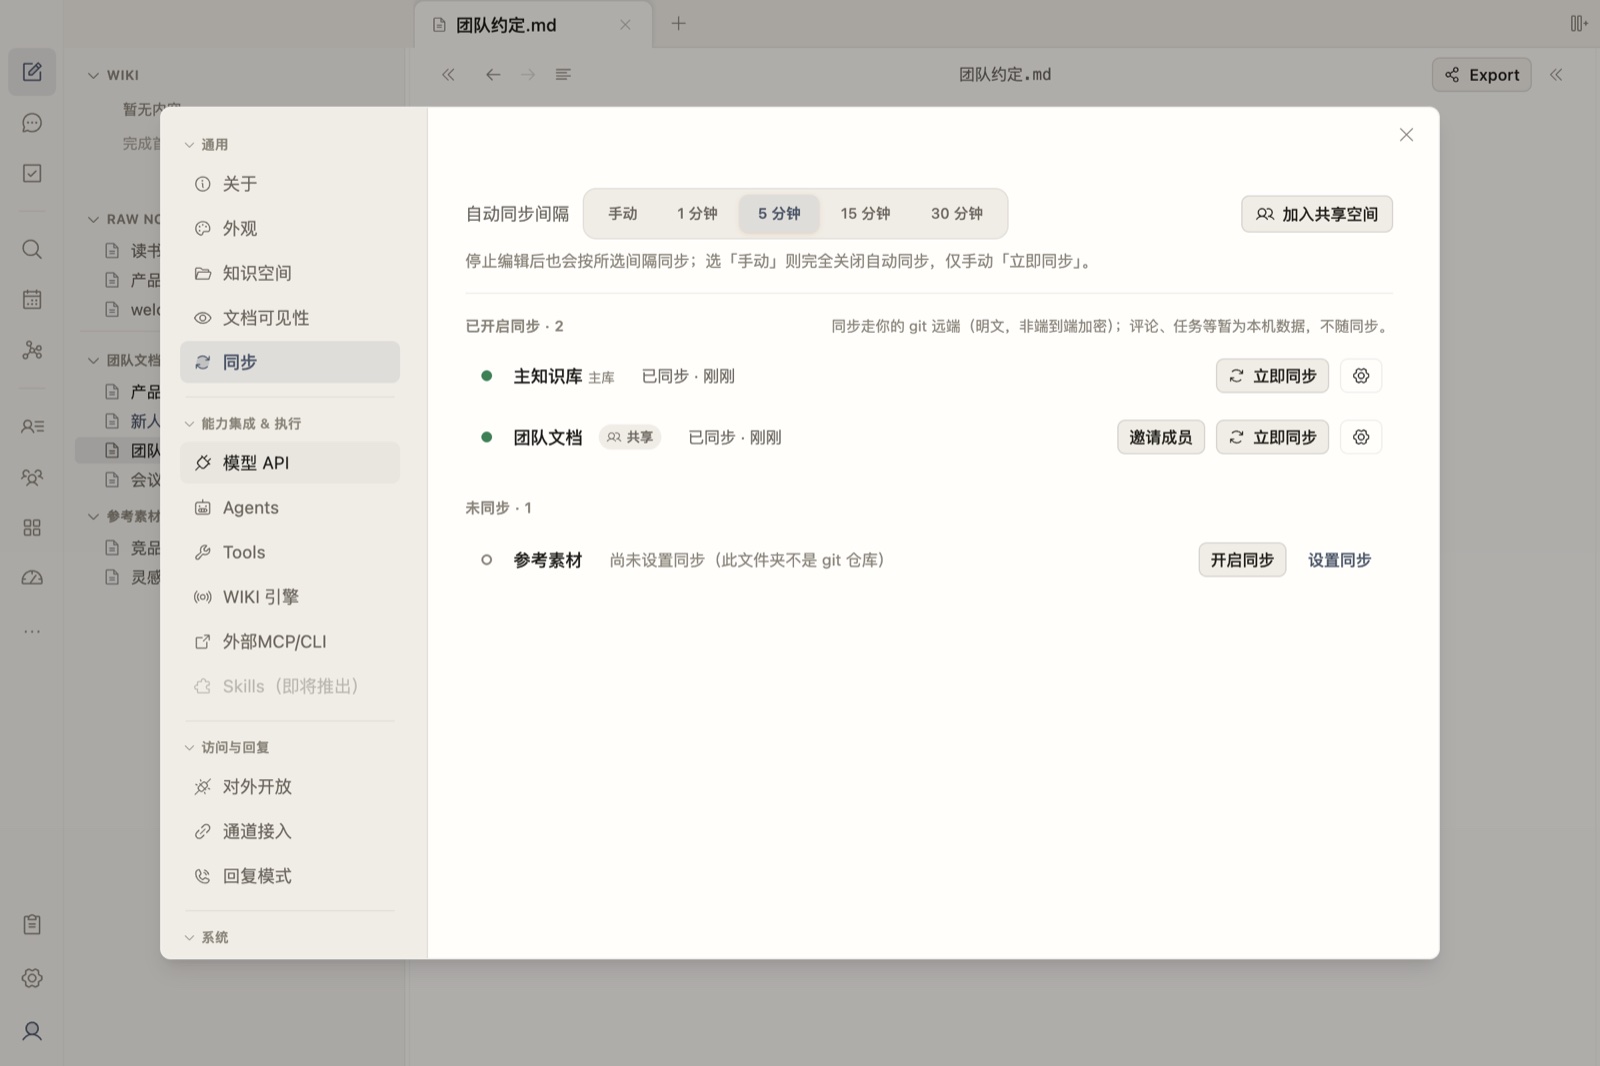1600x1066 pixels.
Task: Open the dashboard gauge icon in sidebar
Action: click(x=32, y=578)
